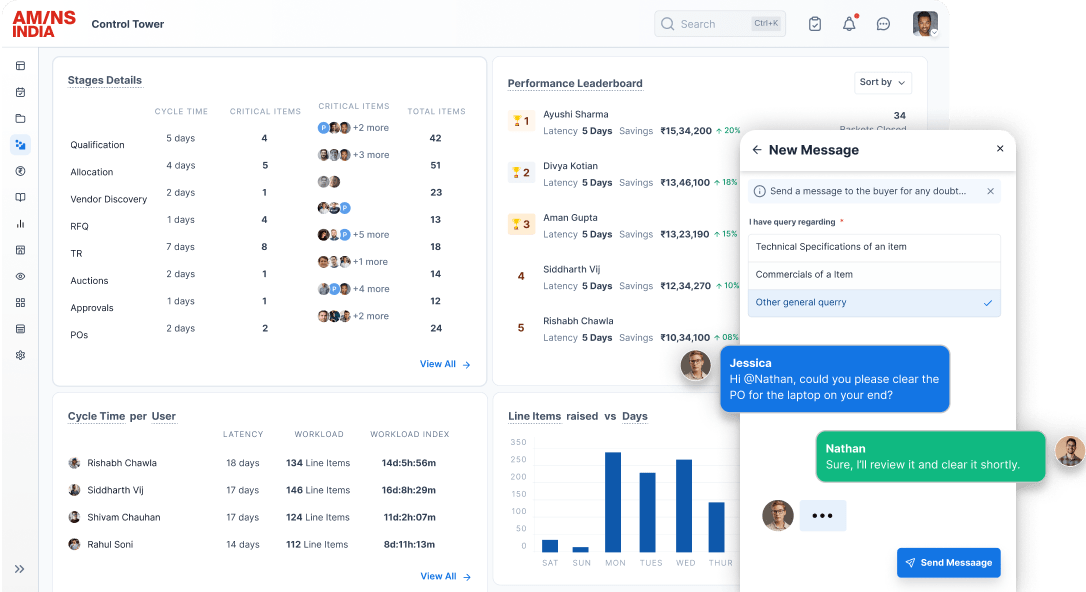Viewport: 1086px width, 592px height.
Task: Expand the sidebar with double chevron
Action: click(20, 569)
